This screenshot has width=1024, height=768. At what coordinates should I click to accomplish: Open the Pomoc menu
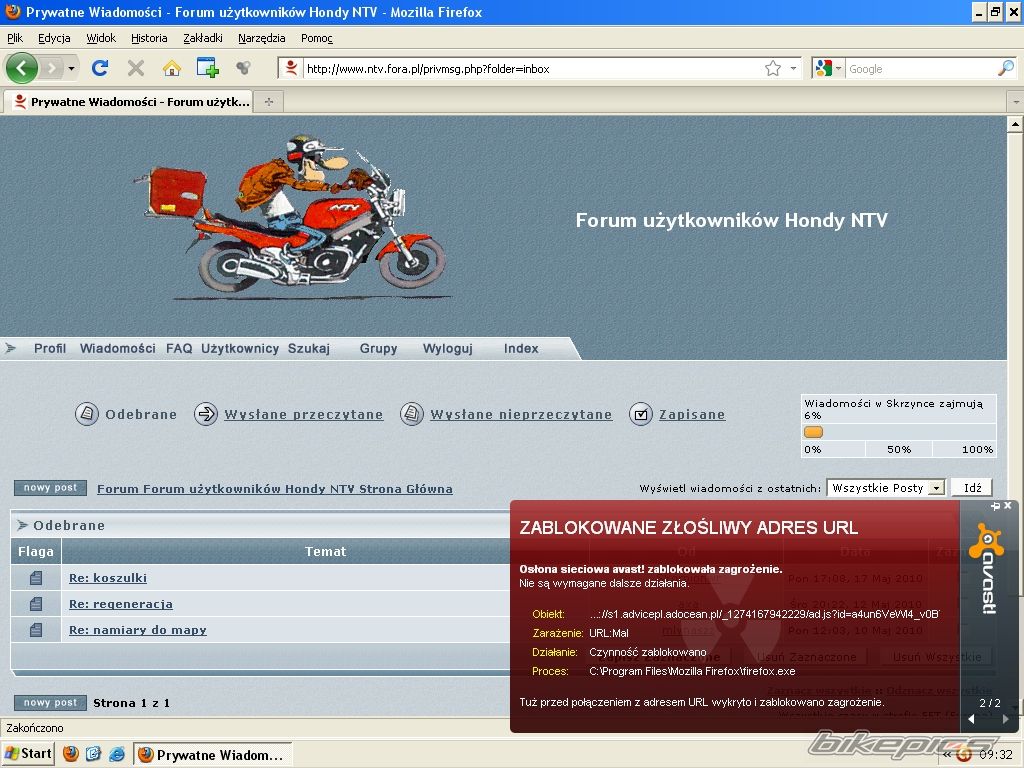pos(317,38)
